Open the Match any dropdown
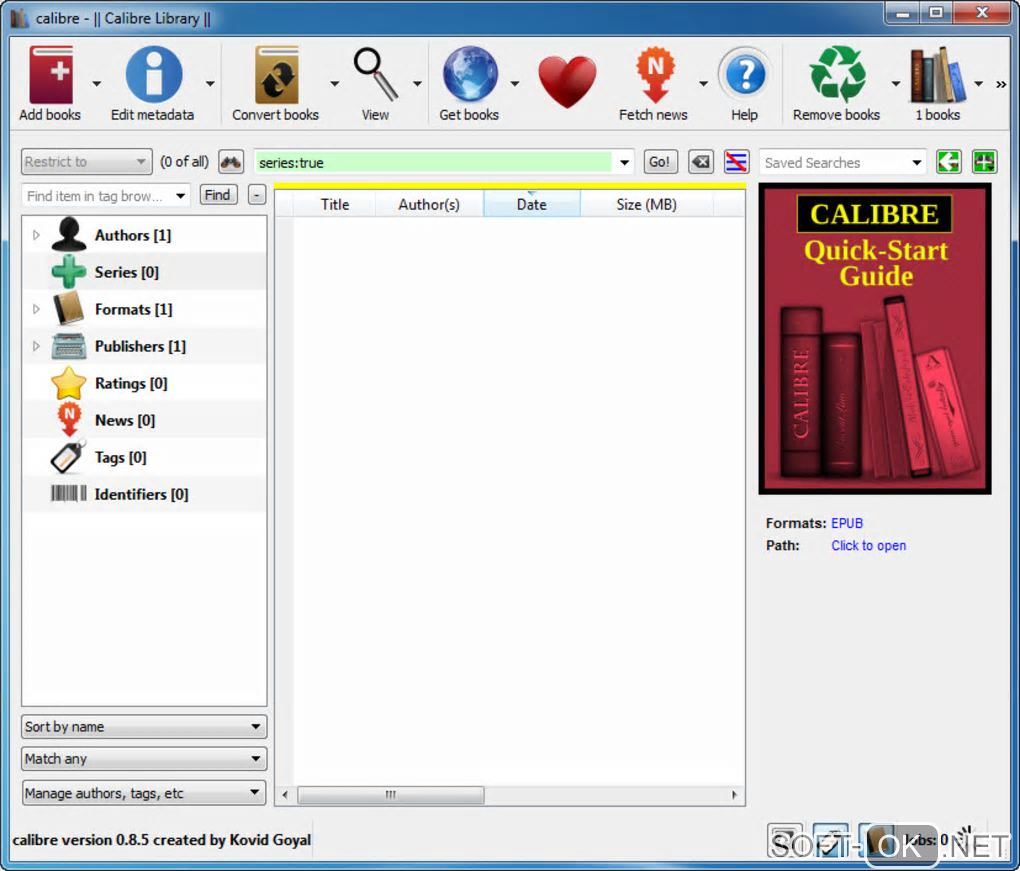This screenshot has height=871, width=1020. 144,758
